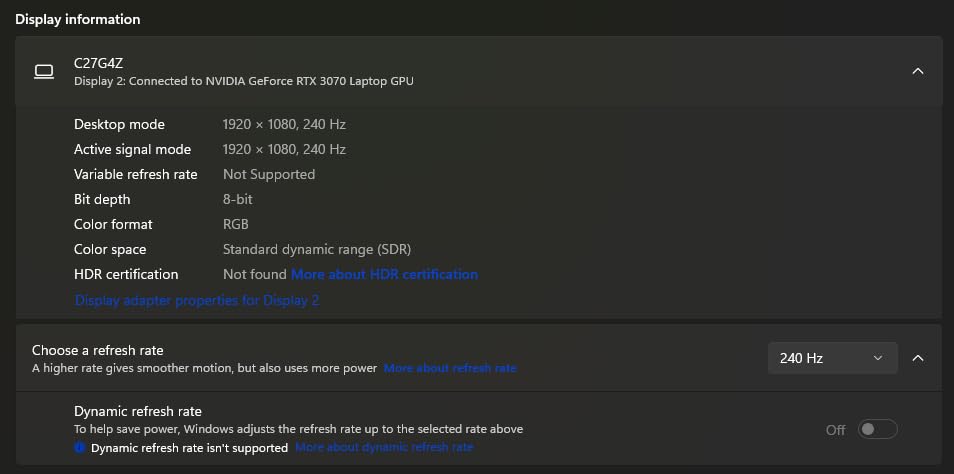Click the Active signal mode label
954x474 pixels.
pyautogui.click(x=132, y=149)
